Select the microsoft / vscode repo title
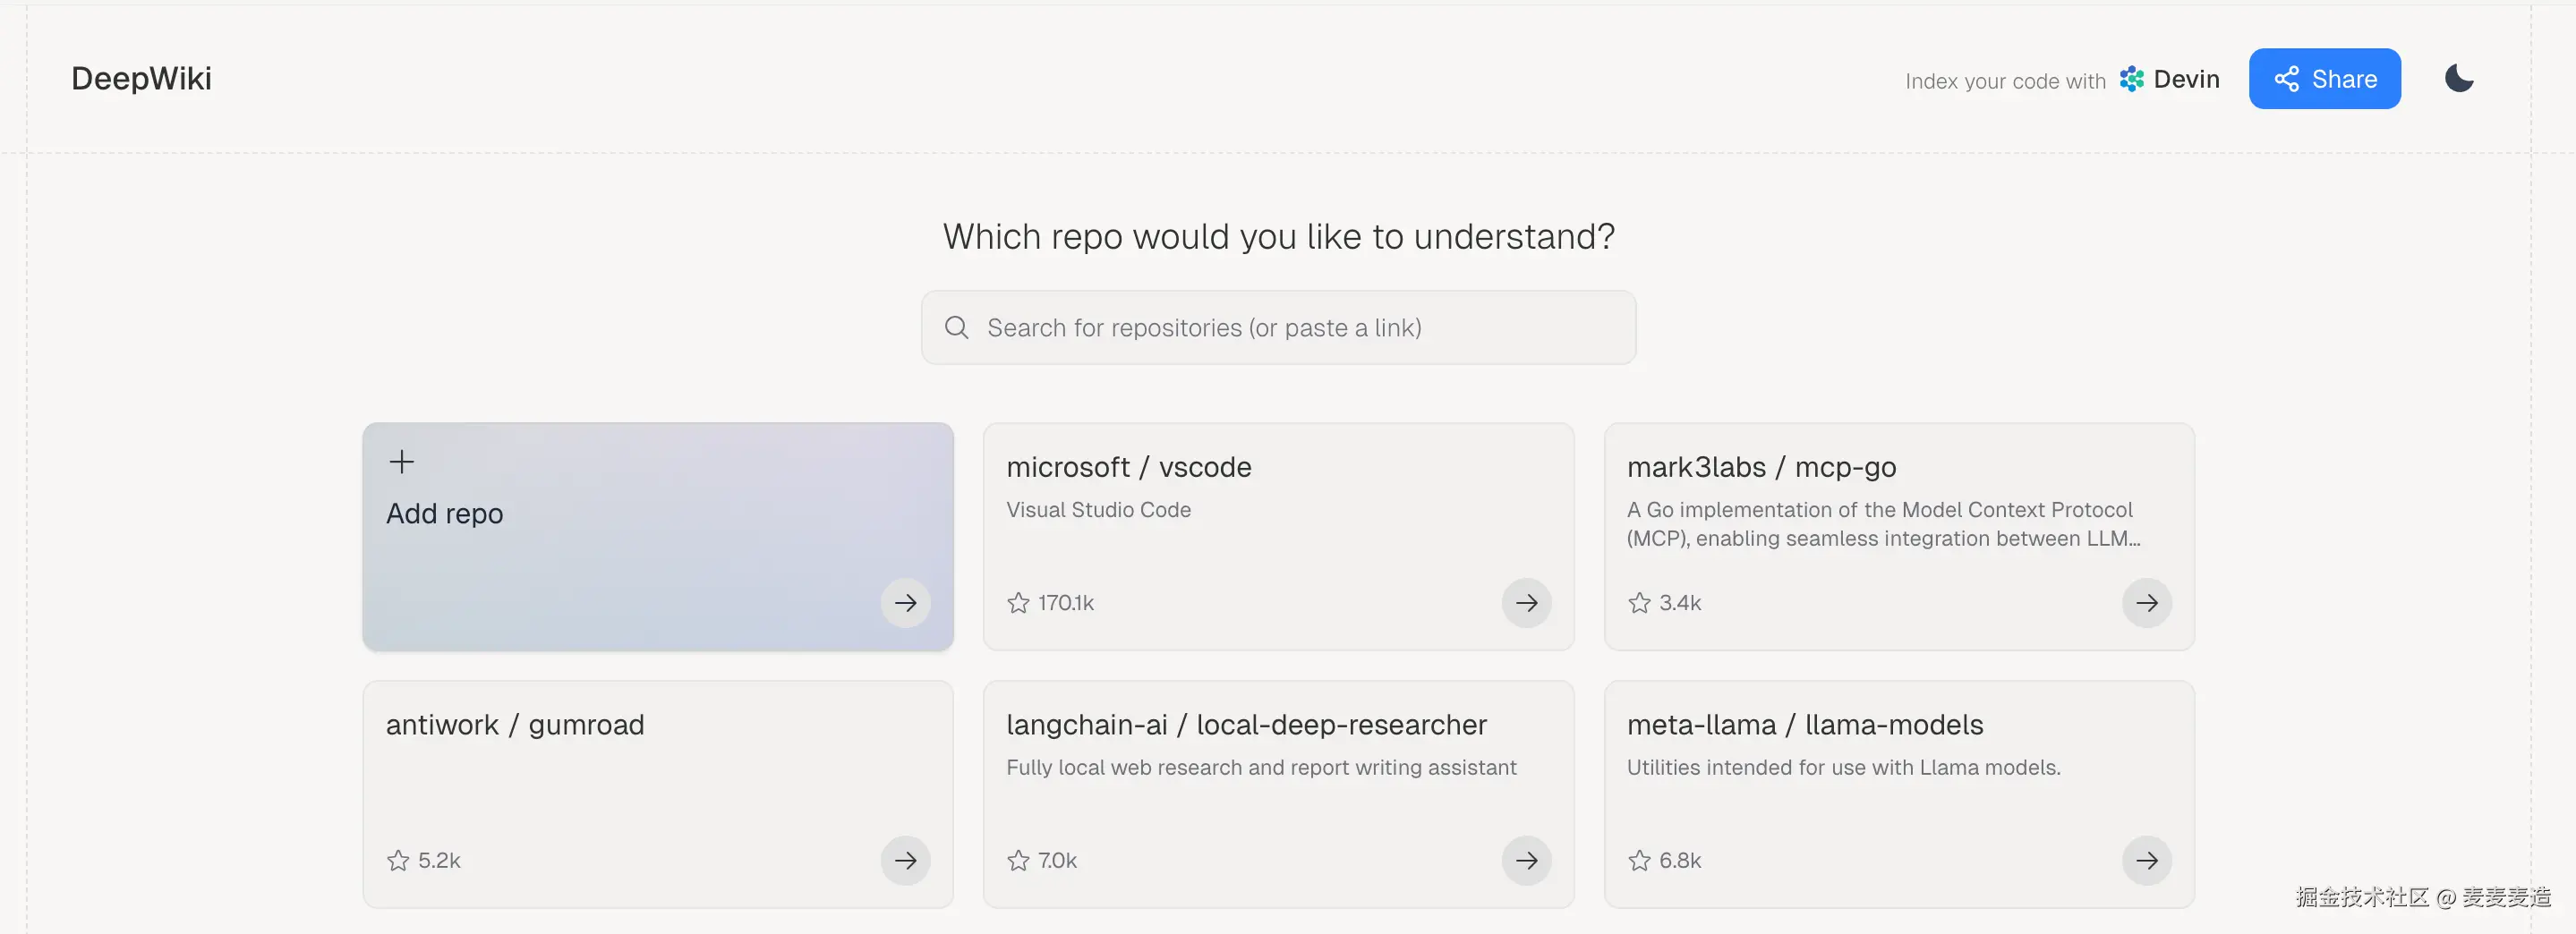The height and width of the screenshot is (934, 2576). click(1128, 467)
